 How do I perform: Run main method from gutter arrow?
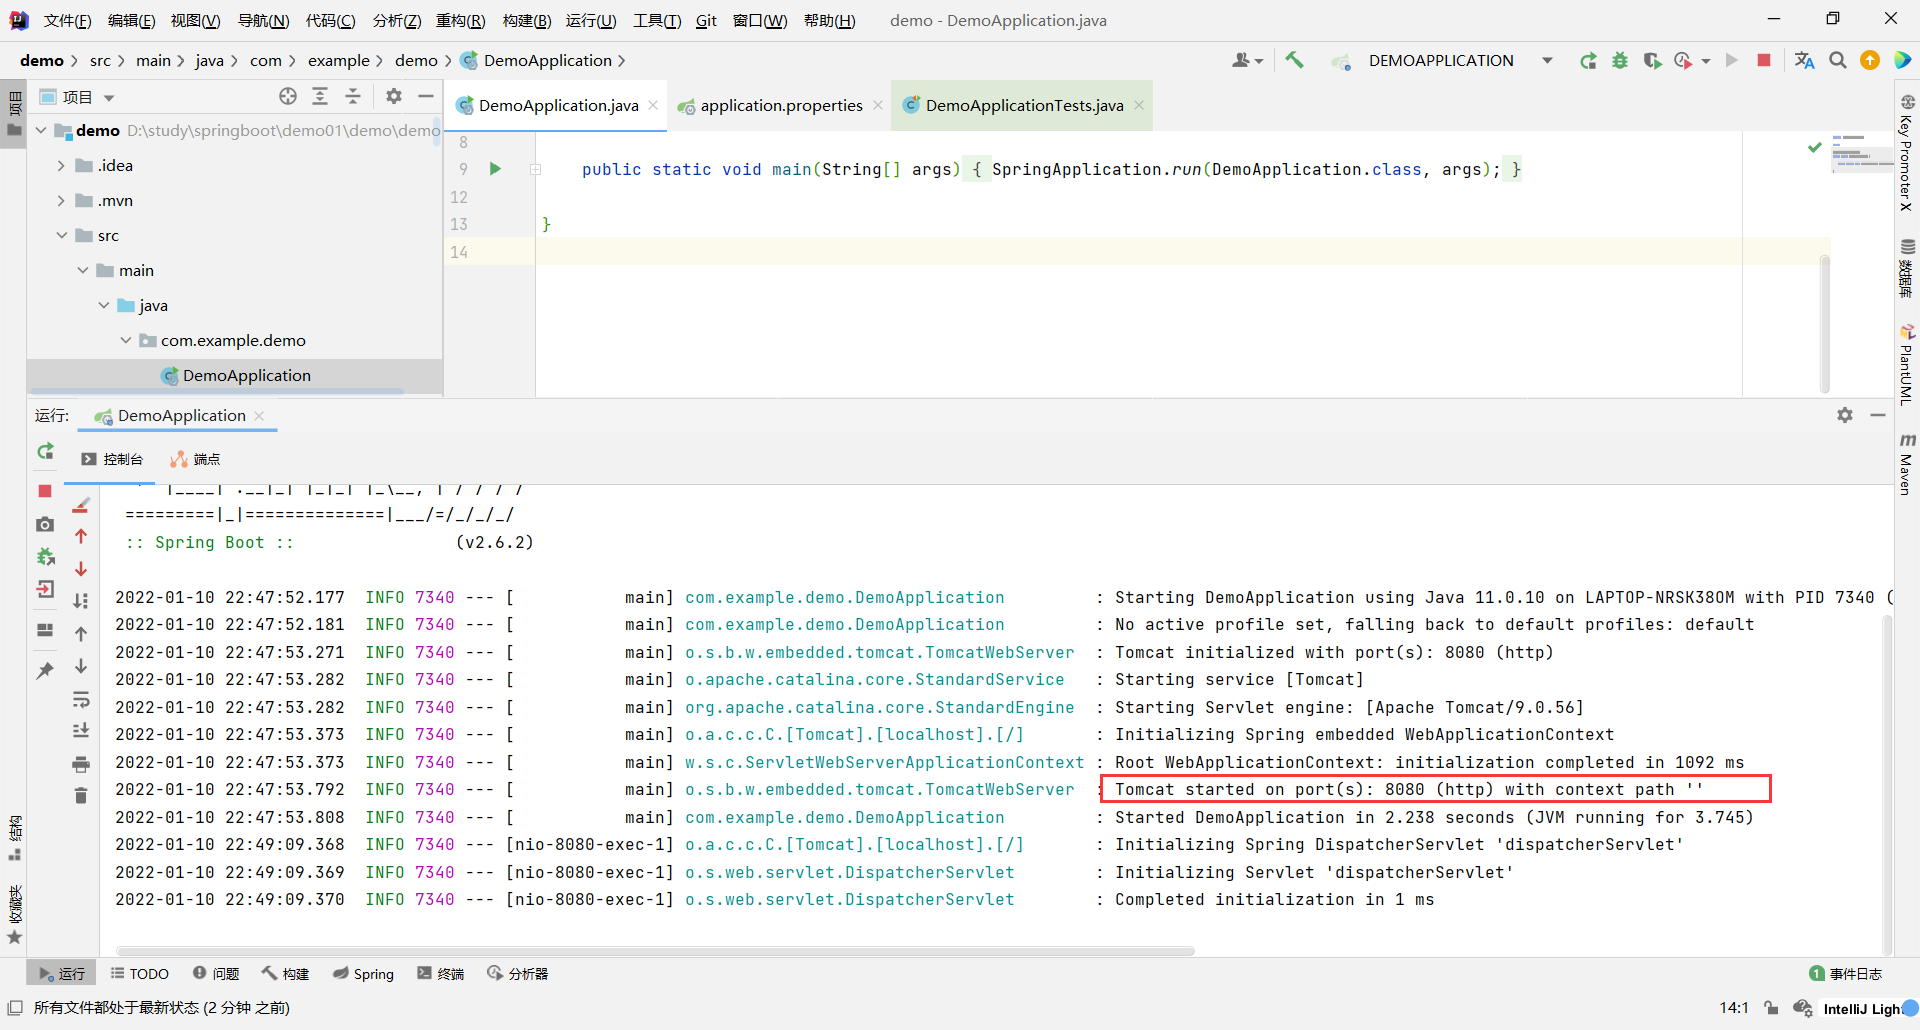click(x=495, y=169)
